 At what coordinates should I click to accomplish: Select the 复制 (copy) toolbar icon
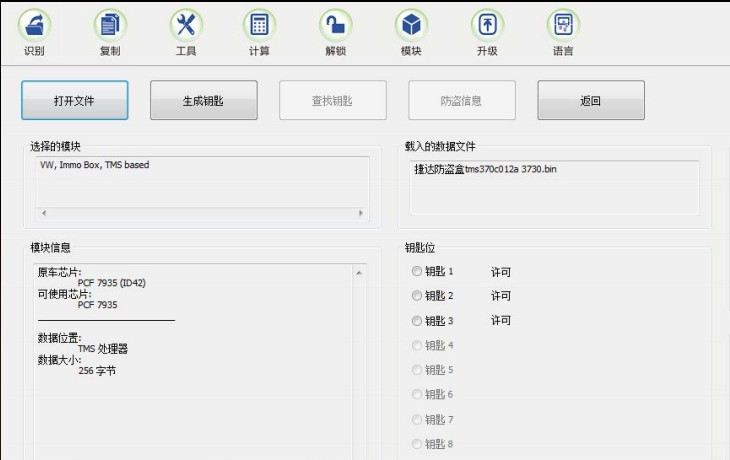point(110,25)
